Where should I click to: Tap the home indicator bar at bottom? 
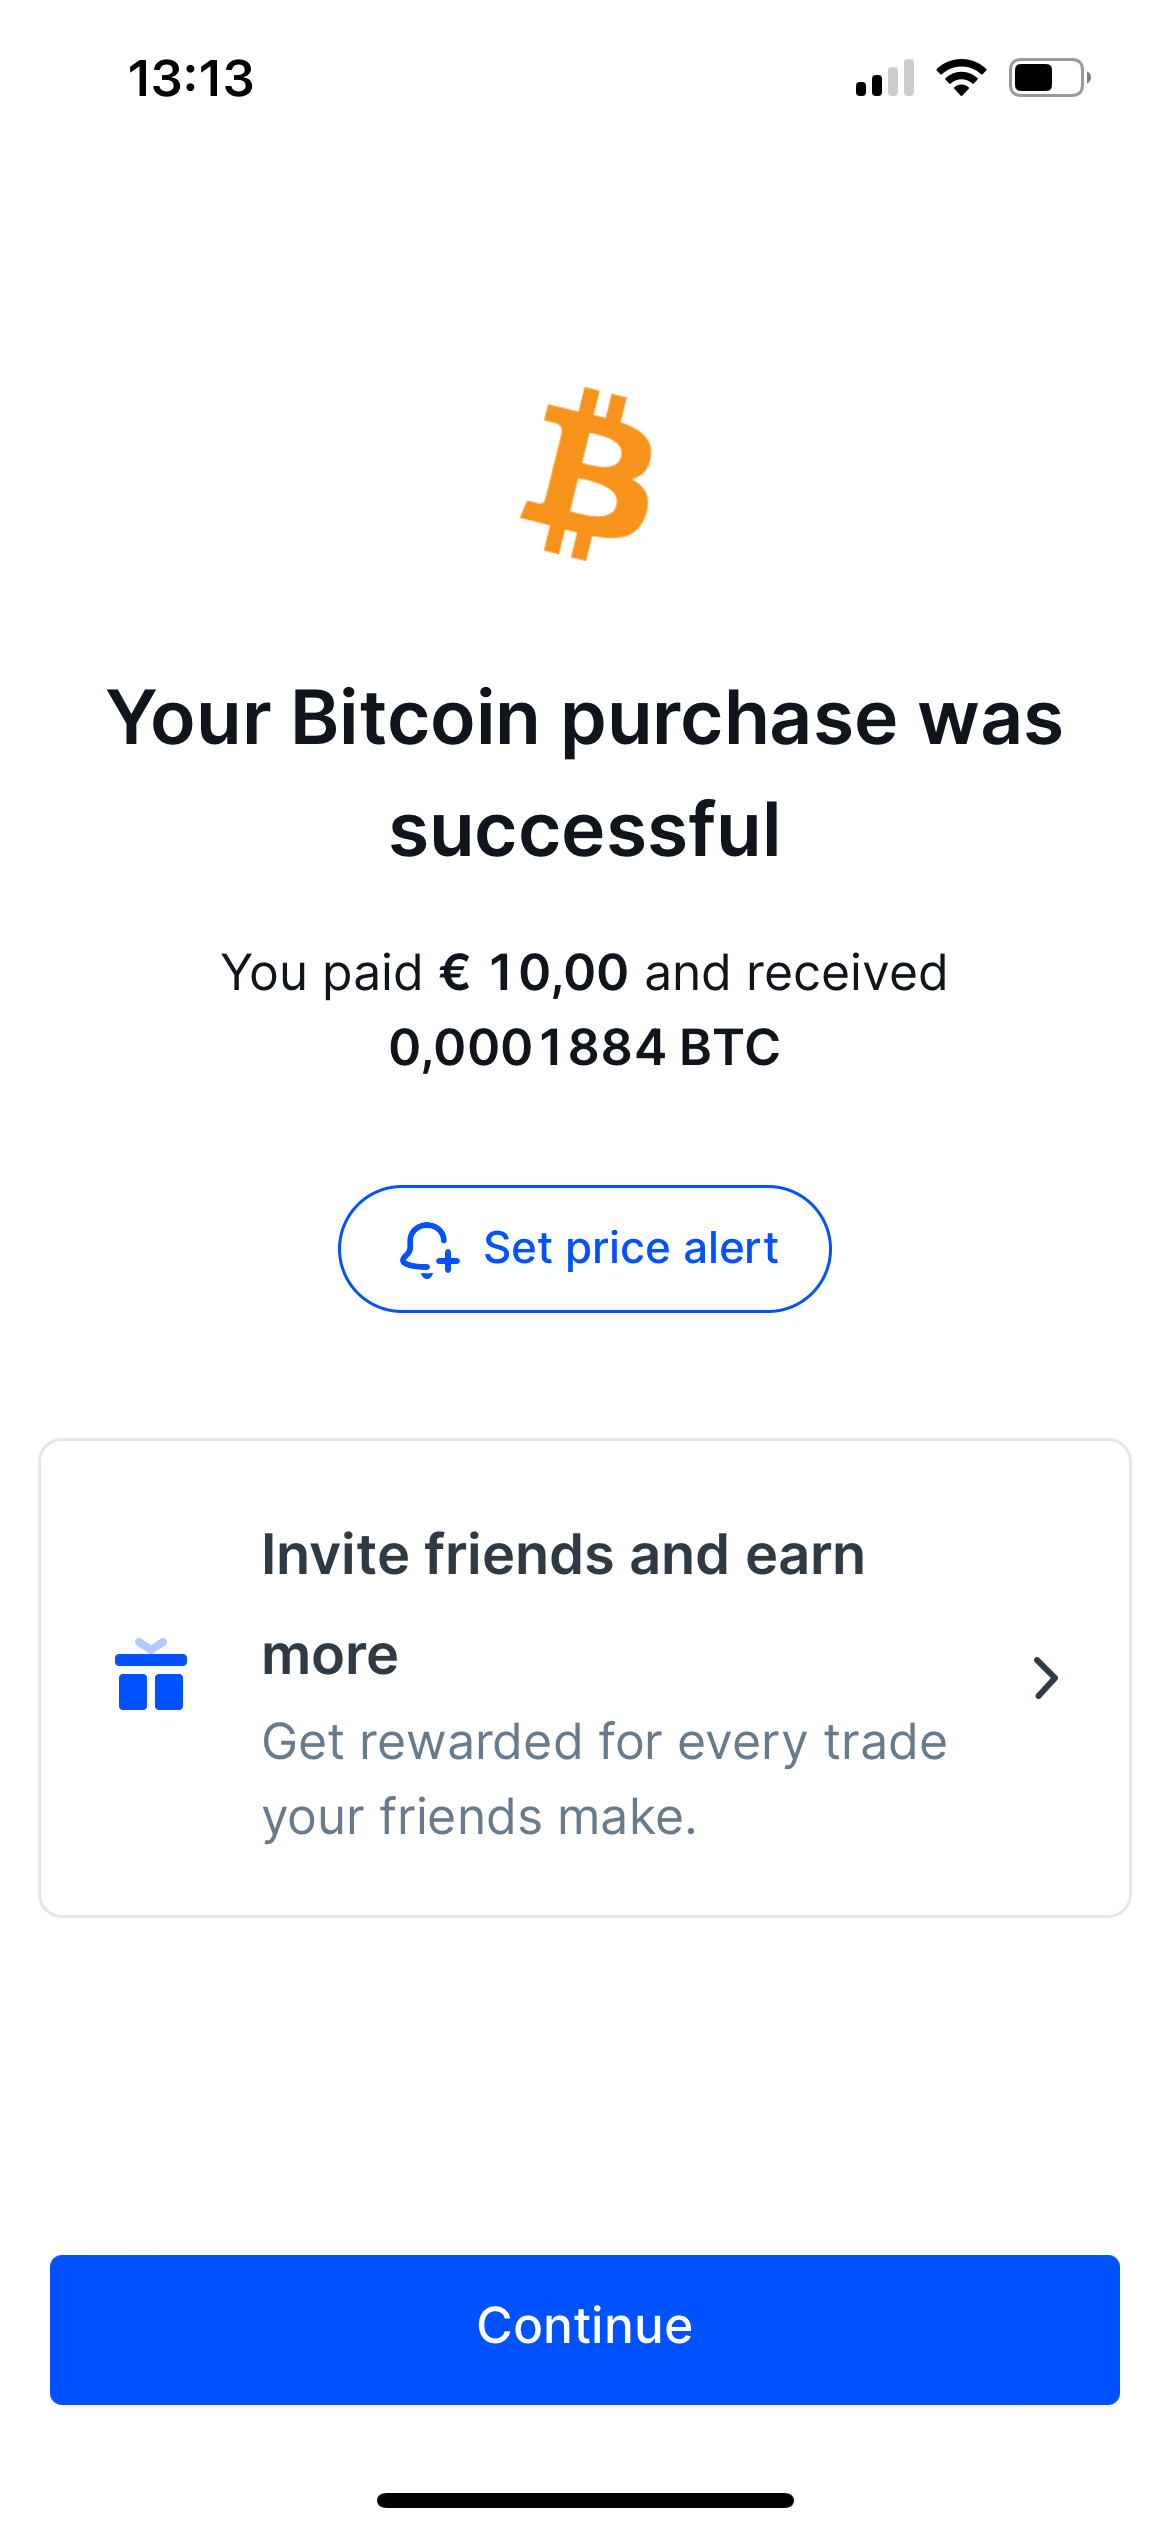tap(585, 2500)
